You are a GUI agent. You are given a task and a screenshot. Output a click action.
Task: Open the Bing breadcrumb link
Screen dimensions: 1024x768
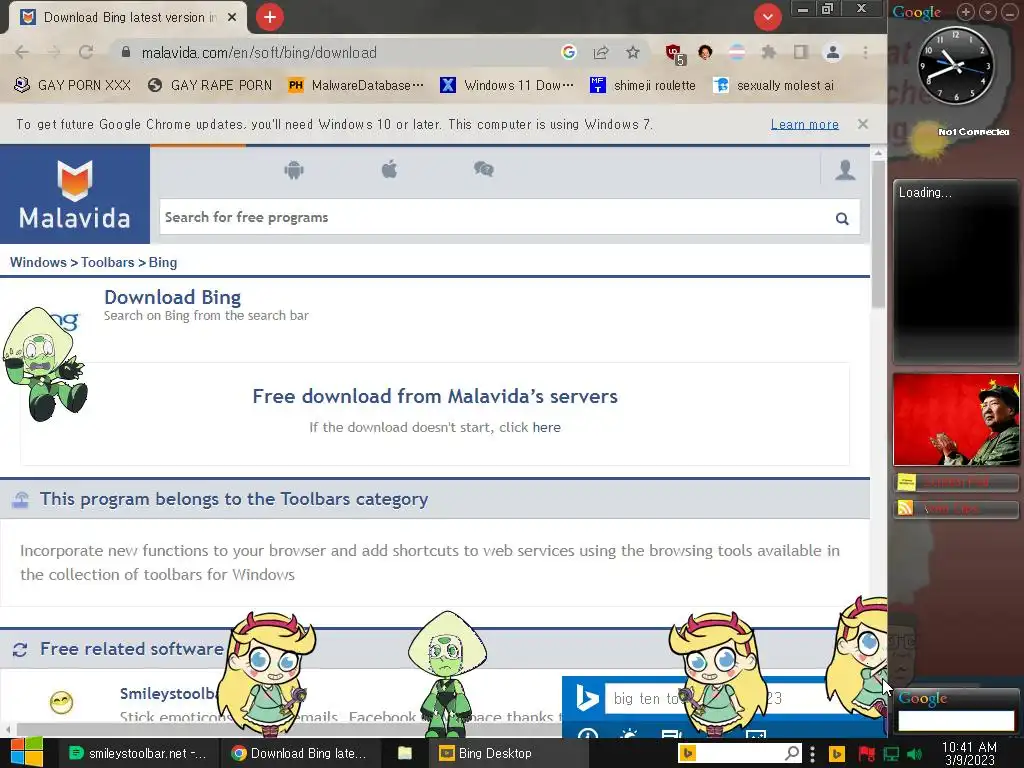163,262
